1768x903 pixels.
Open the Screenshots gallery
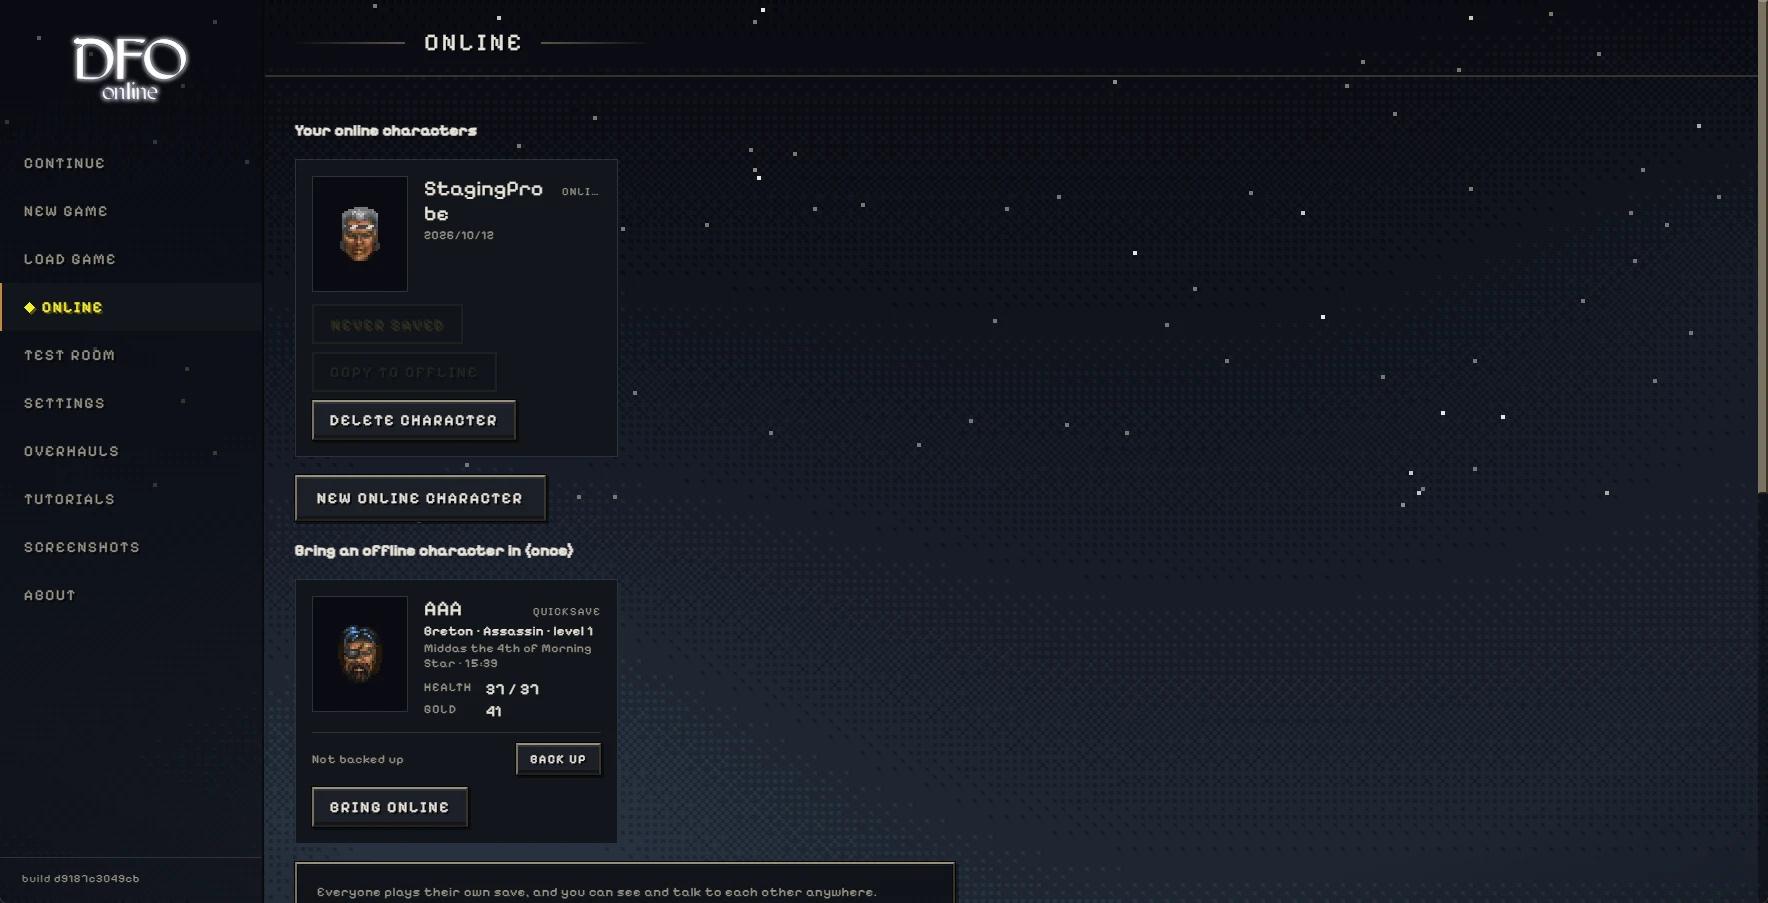[82, 547]
